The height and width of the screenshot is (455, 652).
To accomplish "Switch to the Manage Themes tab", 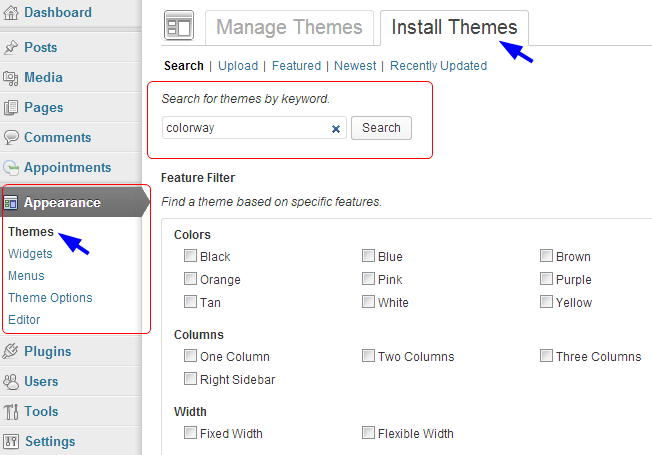I will pyautogui.click(x=290, y=27).
